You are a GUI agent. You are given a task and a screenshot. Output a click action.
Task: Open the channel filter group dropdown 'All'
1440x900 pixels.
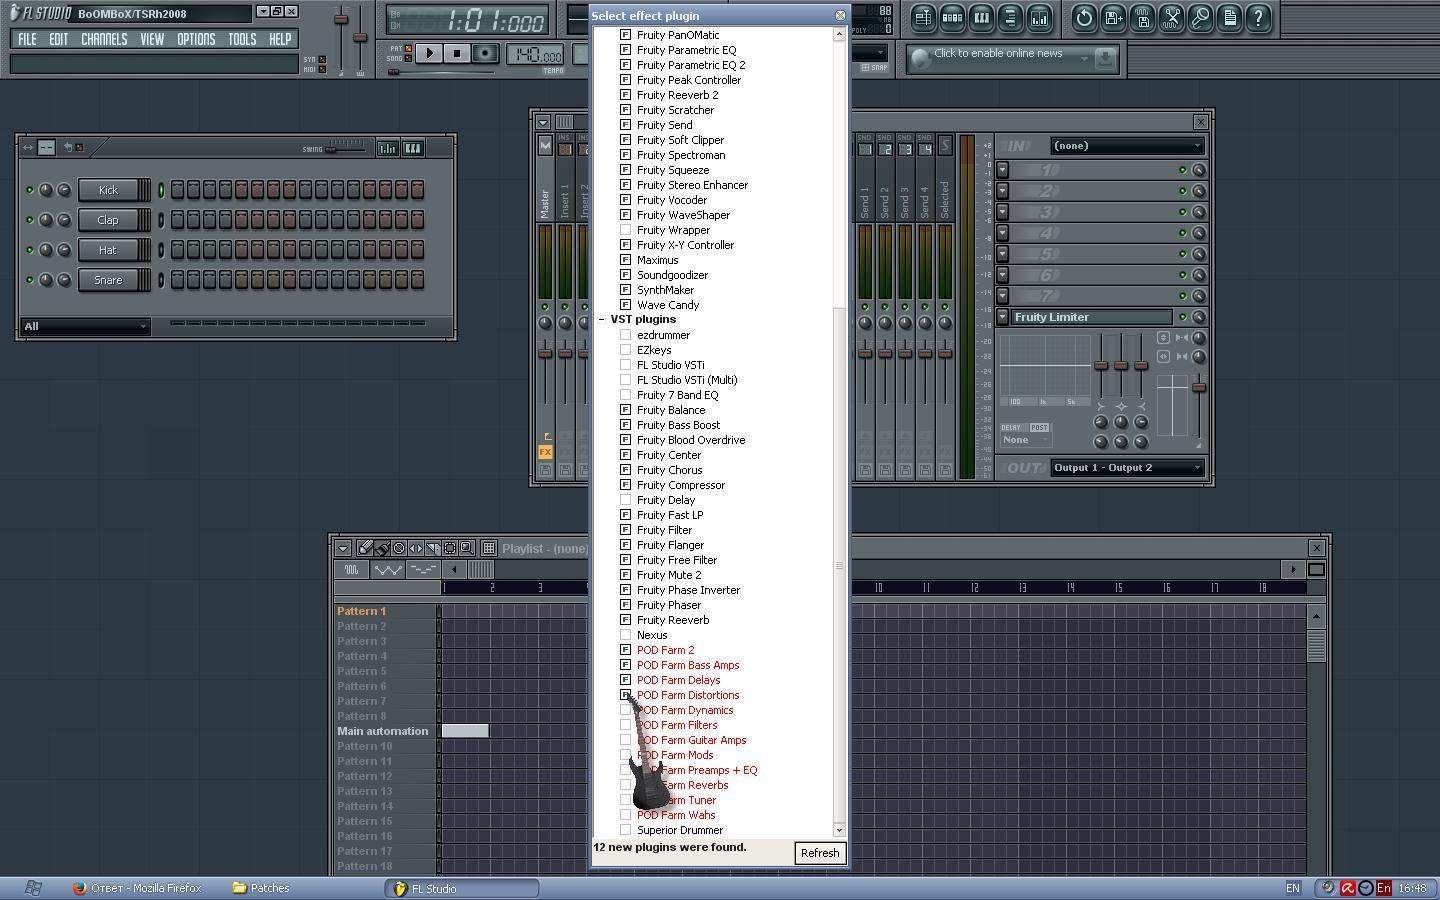tap(85, 326)
